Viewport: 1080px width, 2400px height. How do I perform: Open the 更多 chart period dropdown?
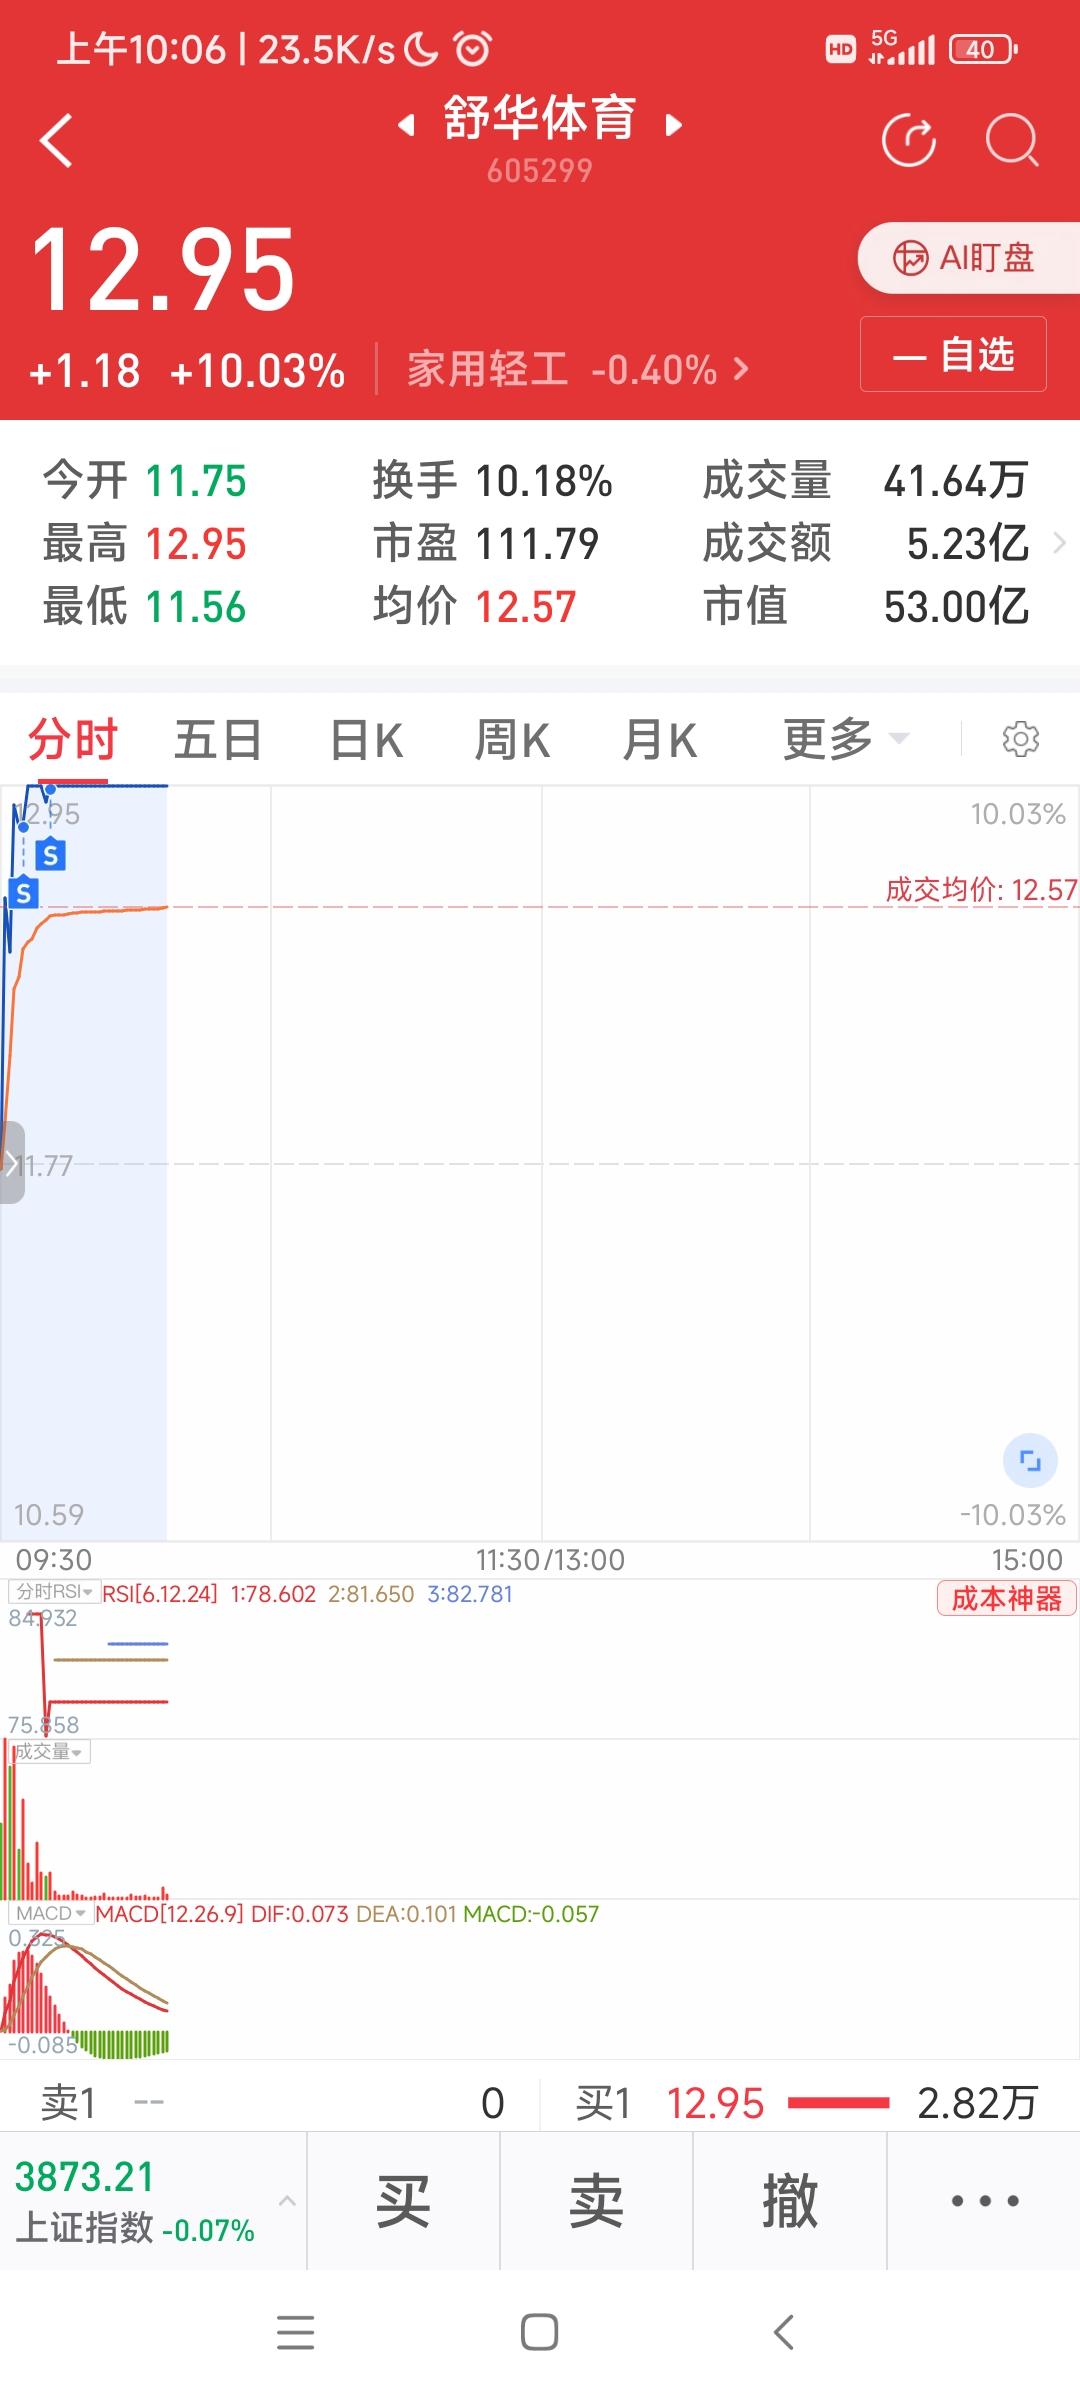845,740
